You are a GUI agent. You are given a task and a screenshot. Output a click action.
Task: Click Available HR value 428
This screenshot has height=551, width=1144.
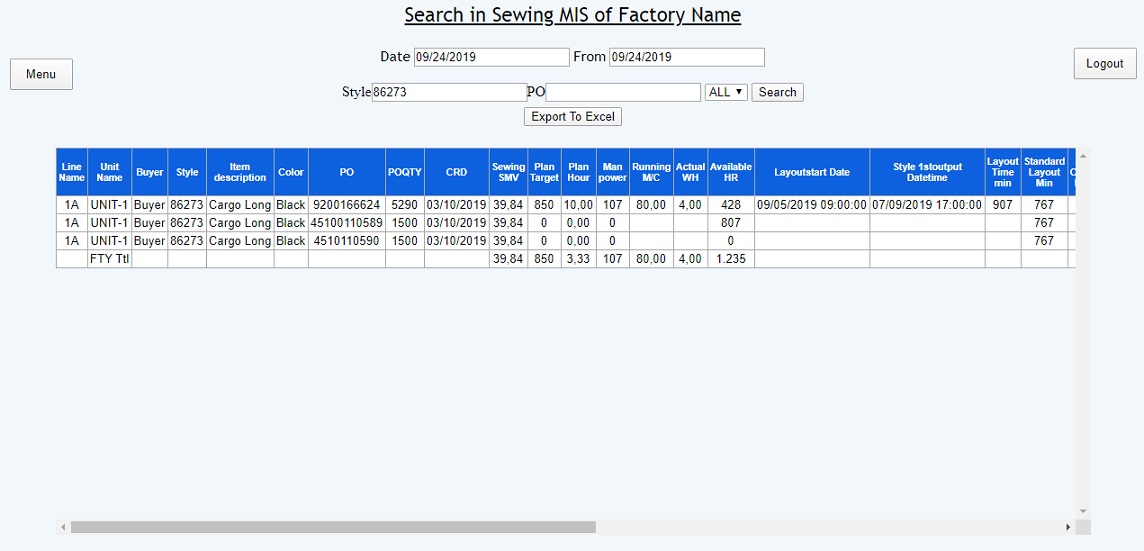[x=731, y=205]
